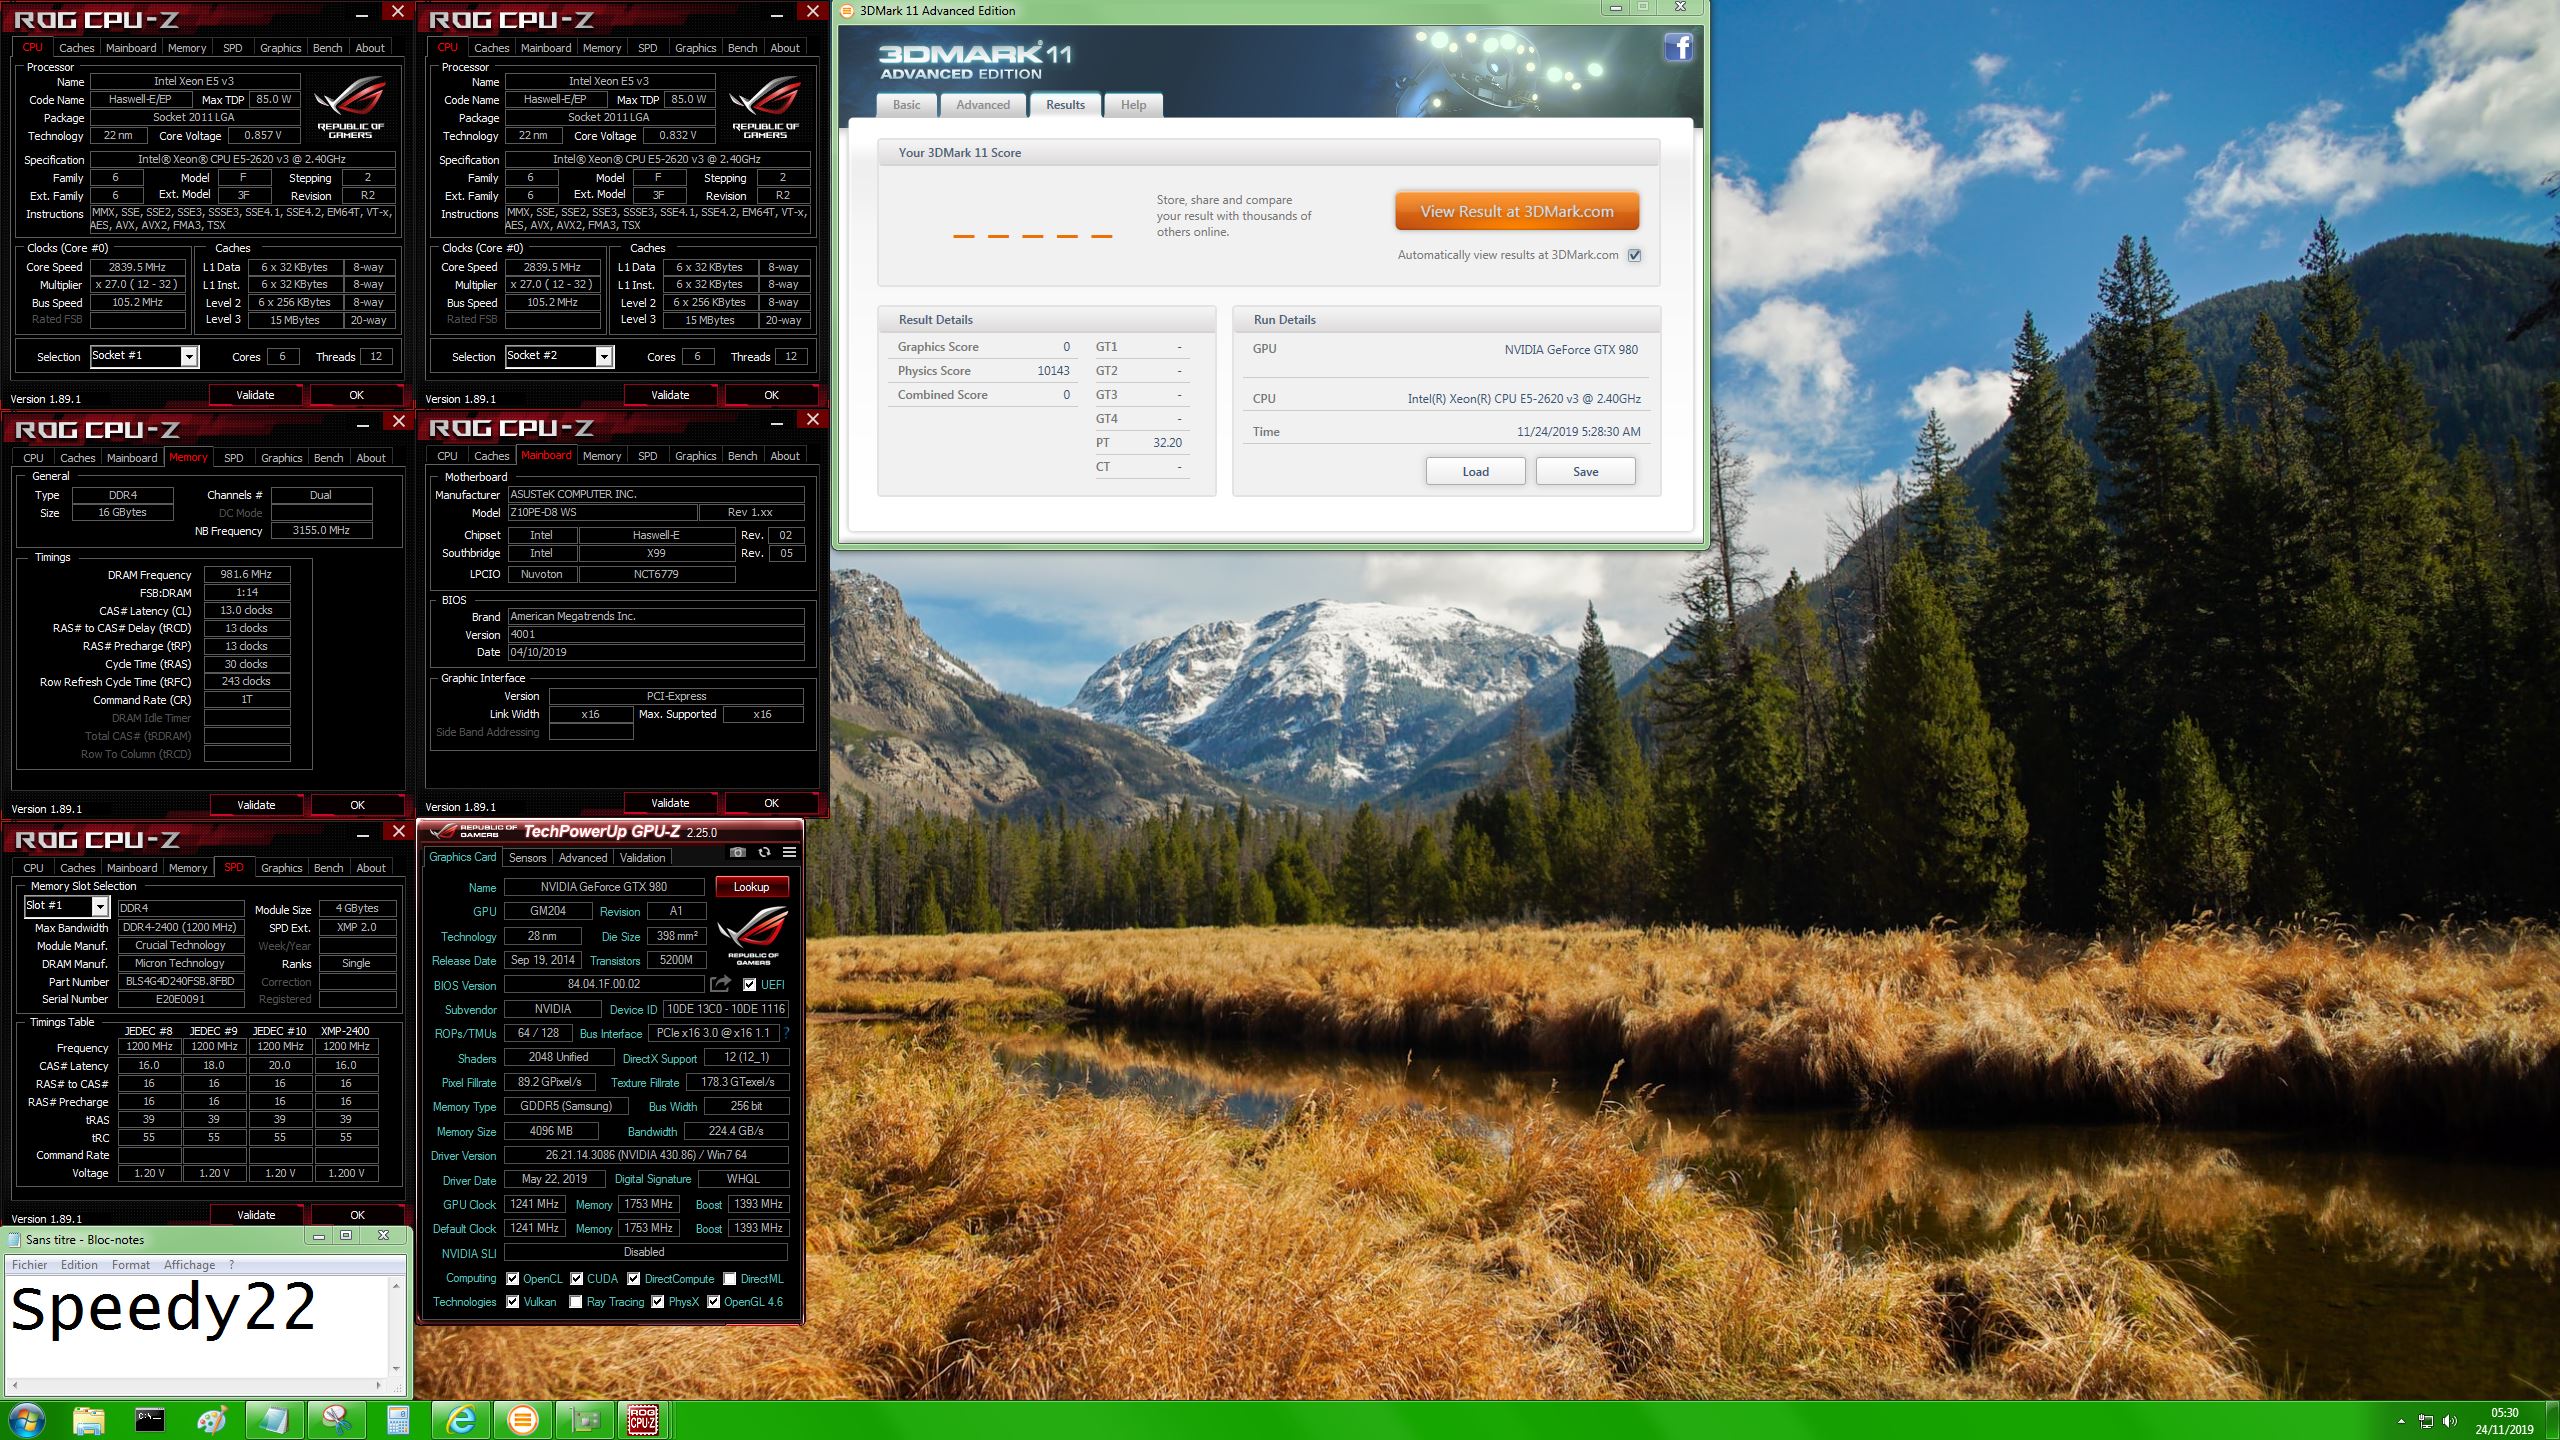Click the GPU name field NVIDIA GeForce GTX 980

pyautogui.click(x=604, y=887)
